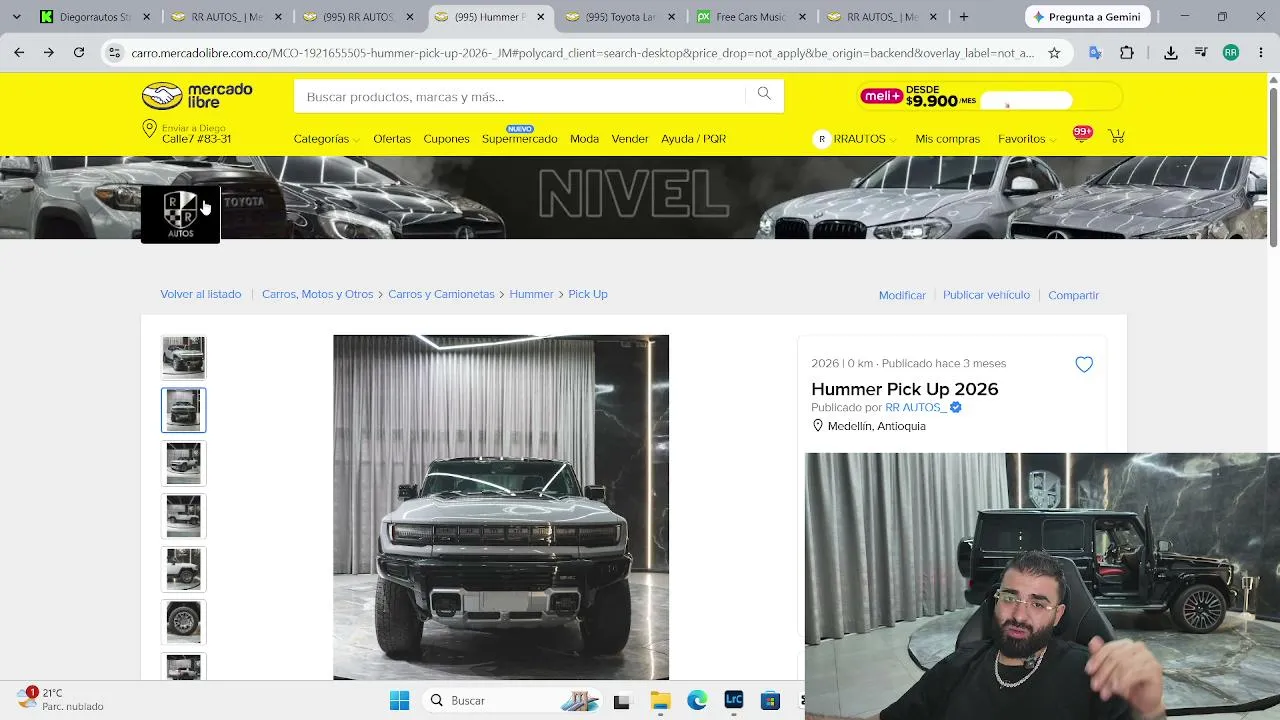Open Carros y Camionetas breadcrumb
The height and width of the screenshot is (720, 1280).
click(441, 294)
